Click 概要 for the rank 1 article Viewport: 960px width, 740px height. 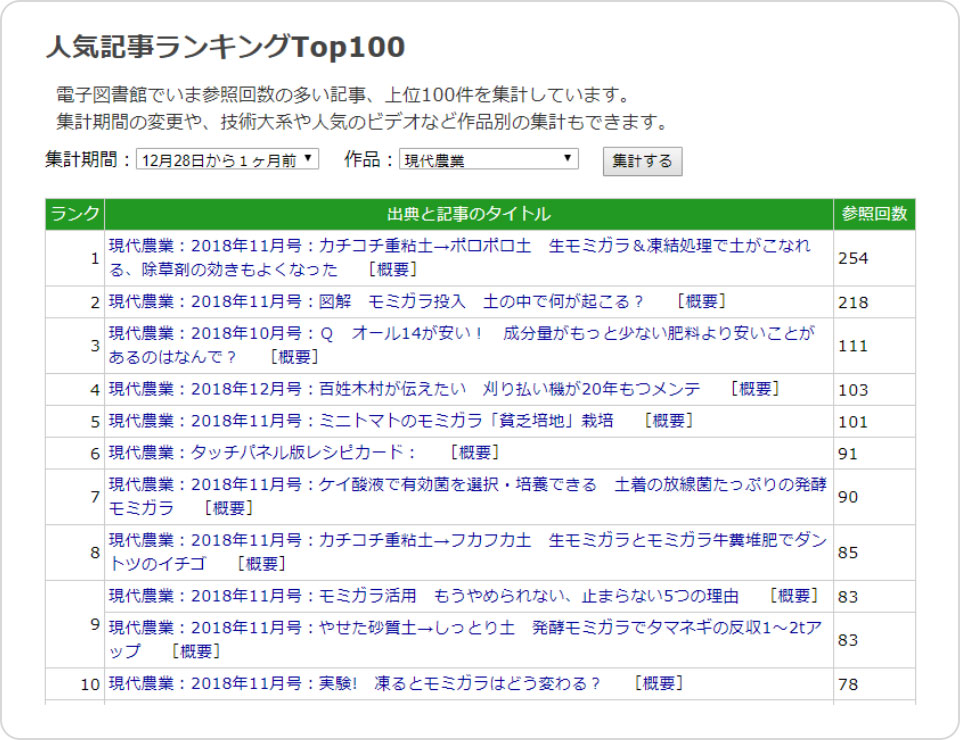[x=392, y=269]
